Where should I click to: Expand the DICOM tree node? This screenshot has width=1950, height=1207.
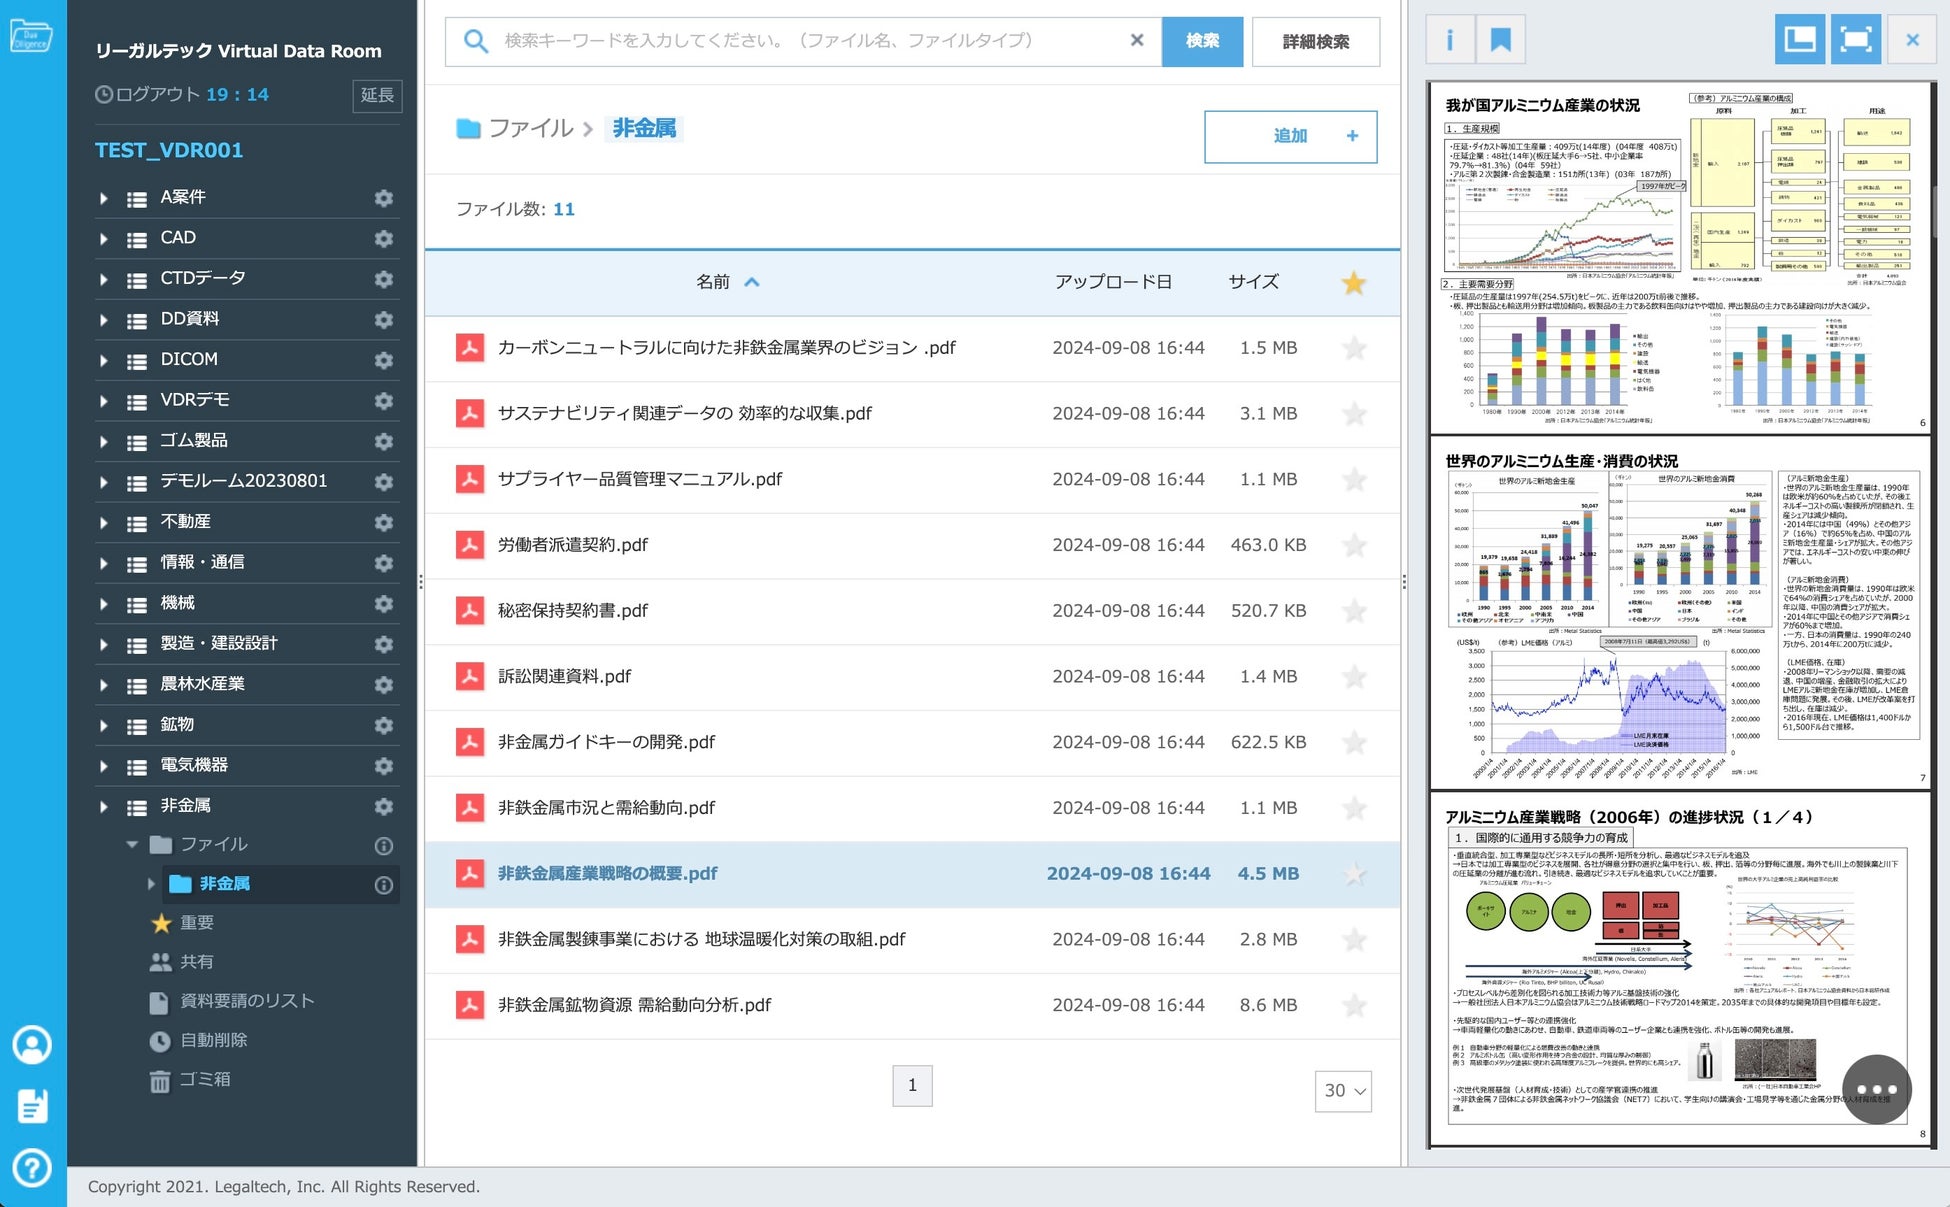point(104,360)
